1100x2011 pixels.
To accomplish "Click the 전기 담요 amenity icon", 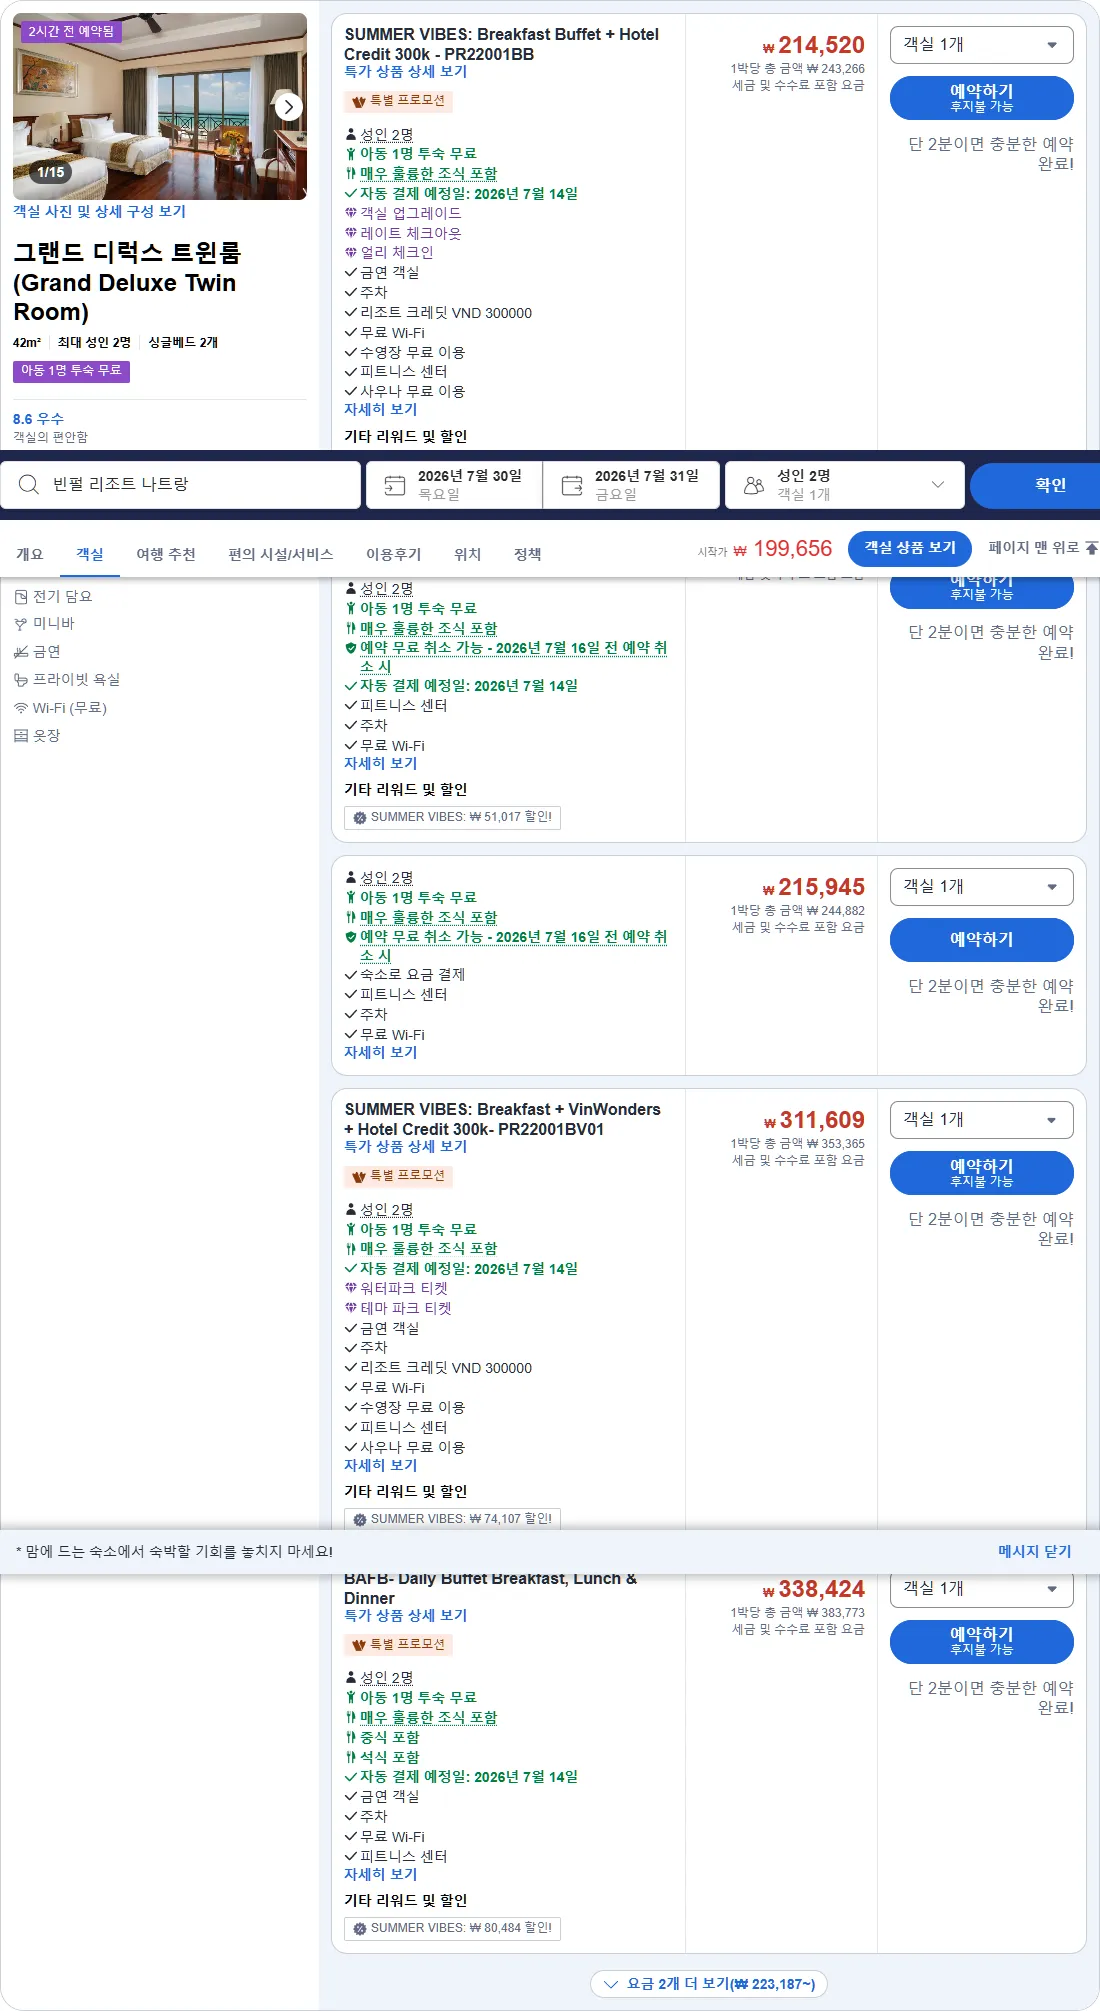I will click(21, 597).
